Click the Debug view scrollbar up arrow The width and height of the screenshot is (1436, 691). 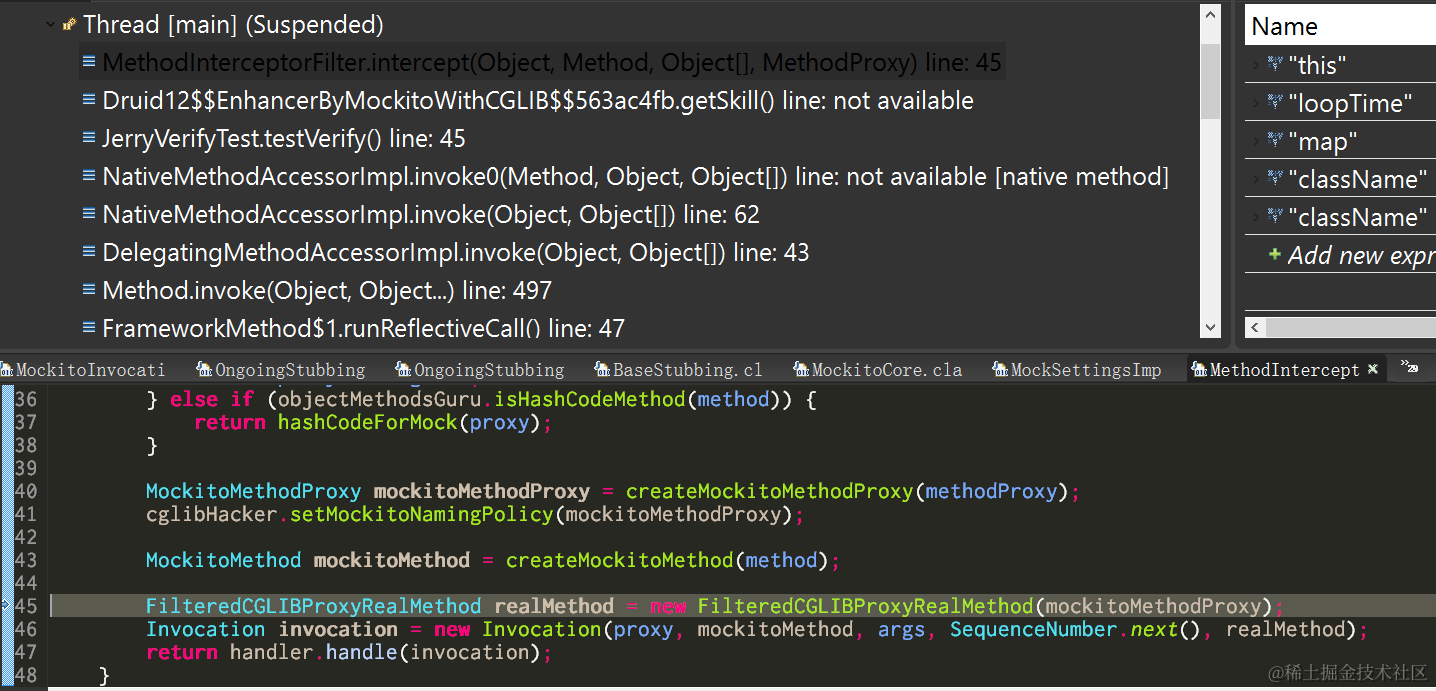pos(1210,15)
